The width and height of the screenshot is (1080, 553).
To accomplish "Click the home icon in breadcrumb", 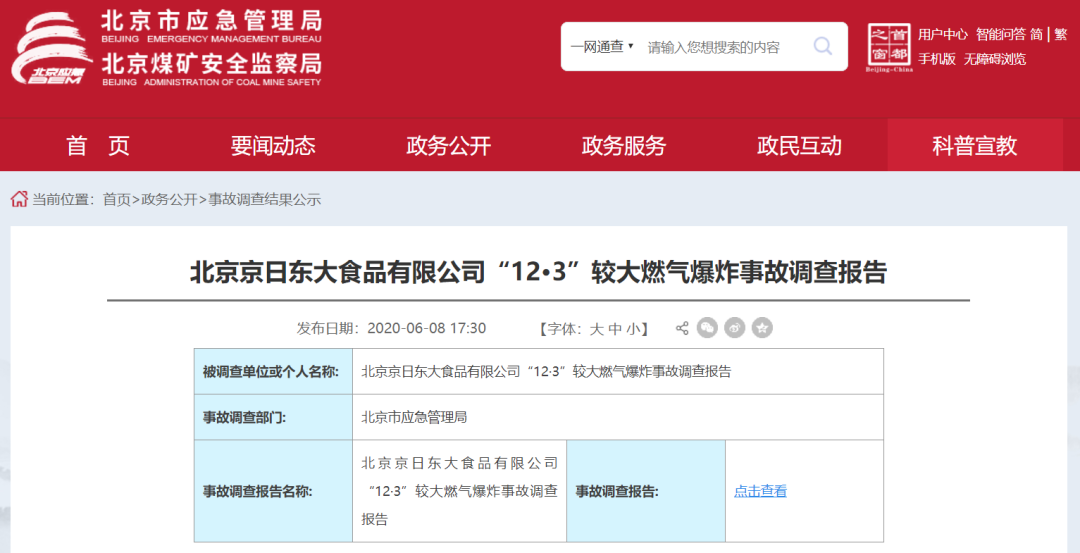I will click(19, 200).
